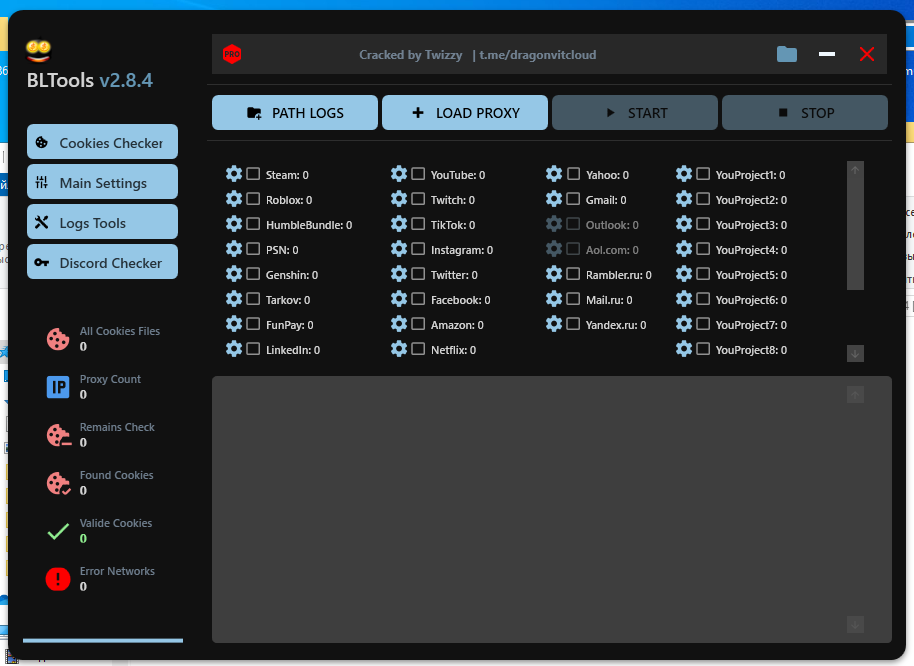Click the Found Cookies icon
The width and height of the screenshot is (914, 666).
point(58,483)
